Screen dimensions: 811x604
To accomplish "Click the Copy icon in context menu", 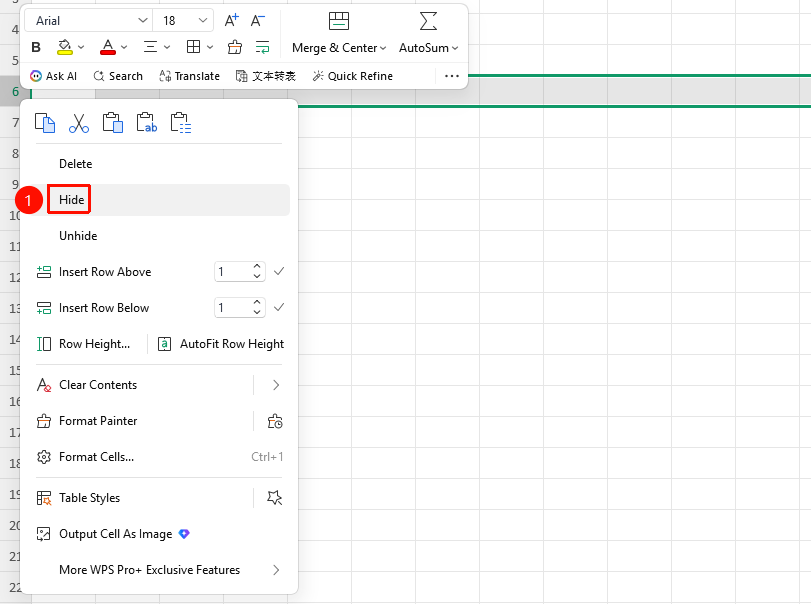I will pyautogui.click(x=45, y=123).
